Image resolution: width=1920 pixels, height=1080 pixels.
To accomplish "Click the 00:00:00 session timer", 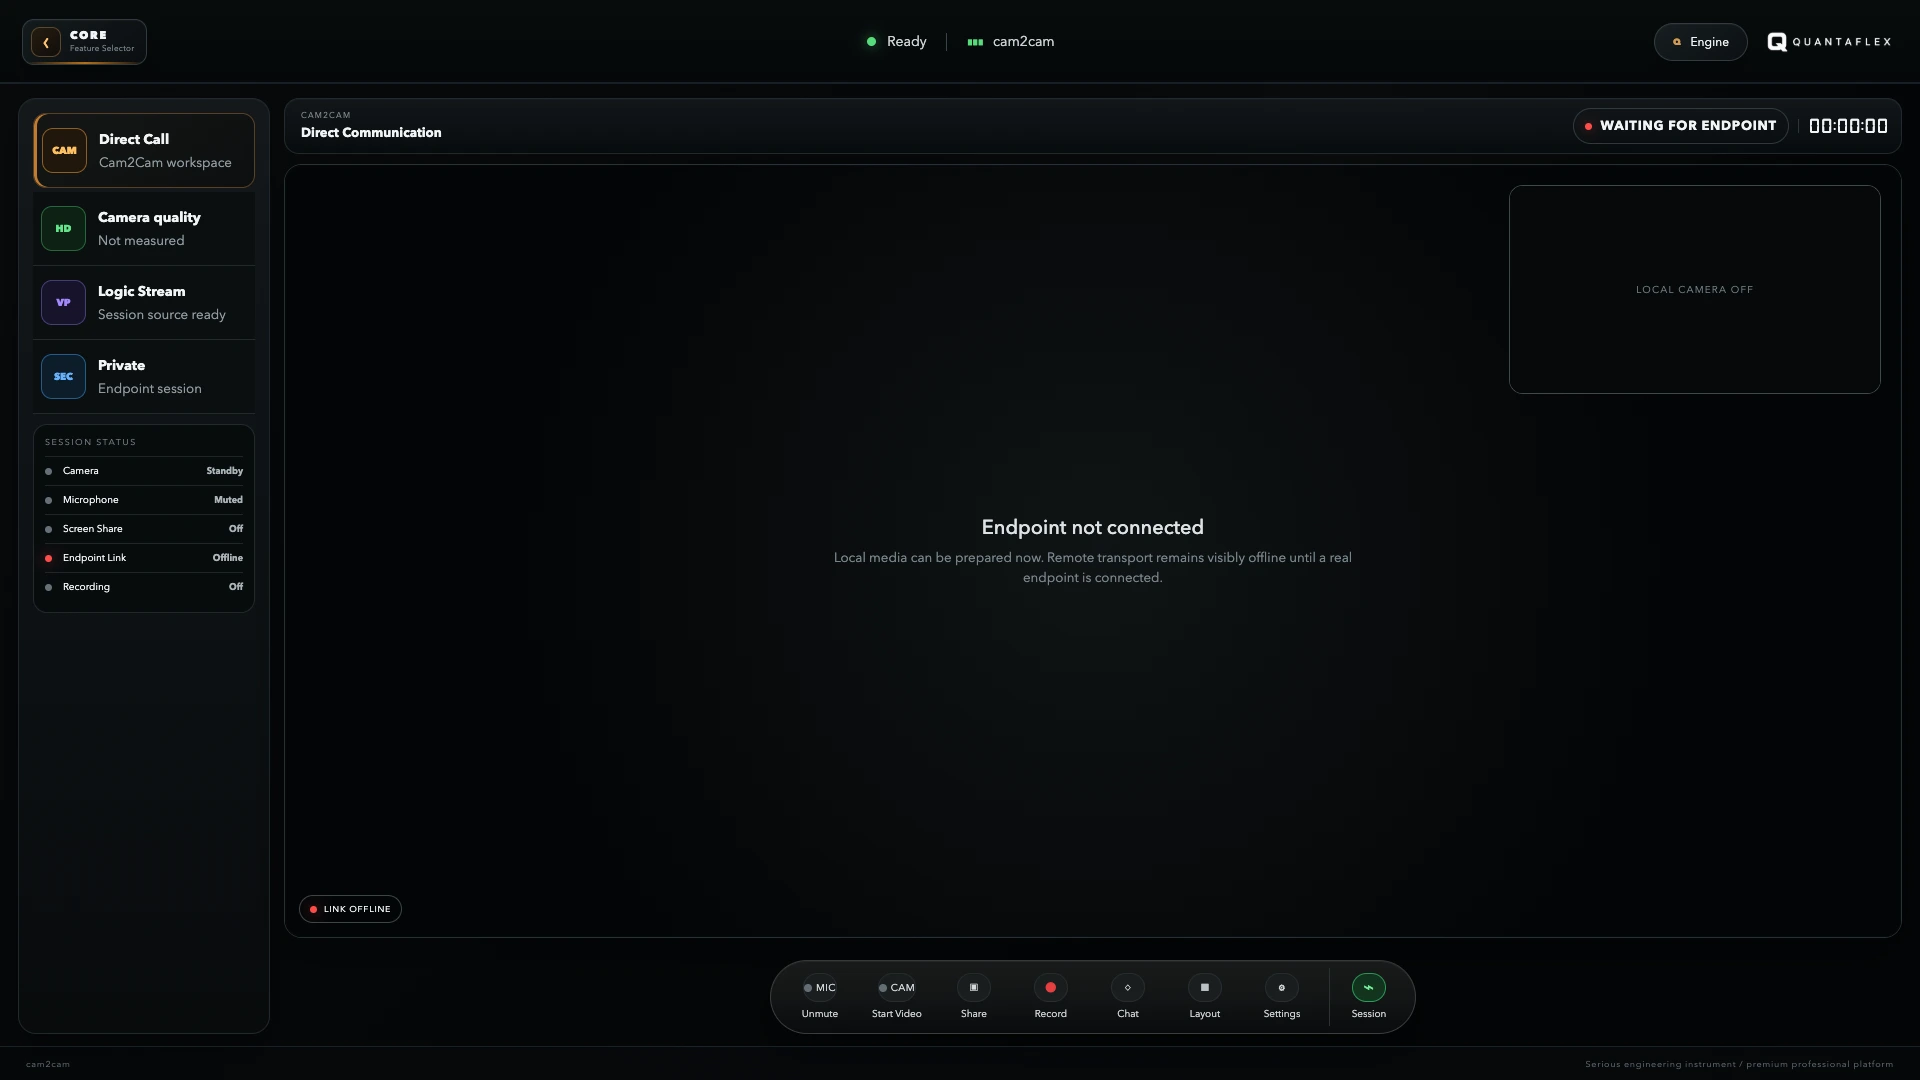I will click(x=1848, y=126).
